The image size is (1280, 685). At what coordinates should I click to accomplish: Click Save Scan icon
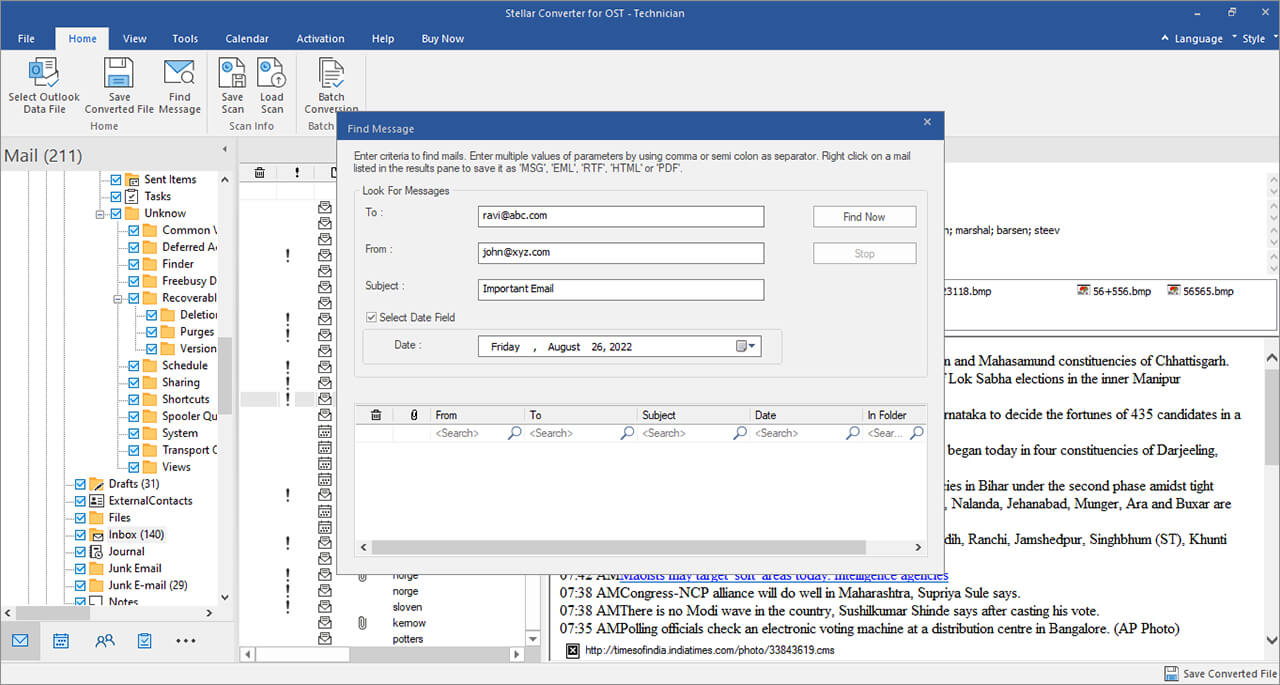coord(233,73)
